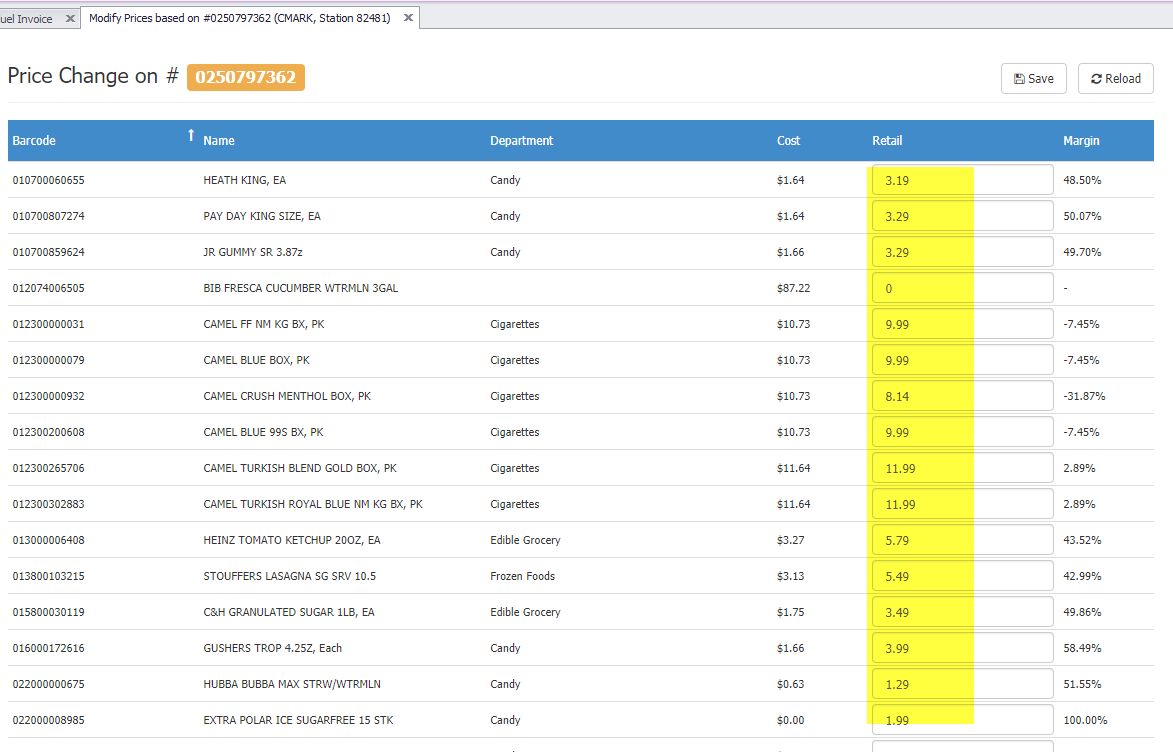Select barcode 010700807274
The height and width of the screenshot is (752, 1173).
coord(49,216)
